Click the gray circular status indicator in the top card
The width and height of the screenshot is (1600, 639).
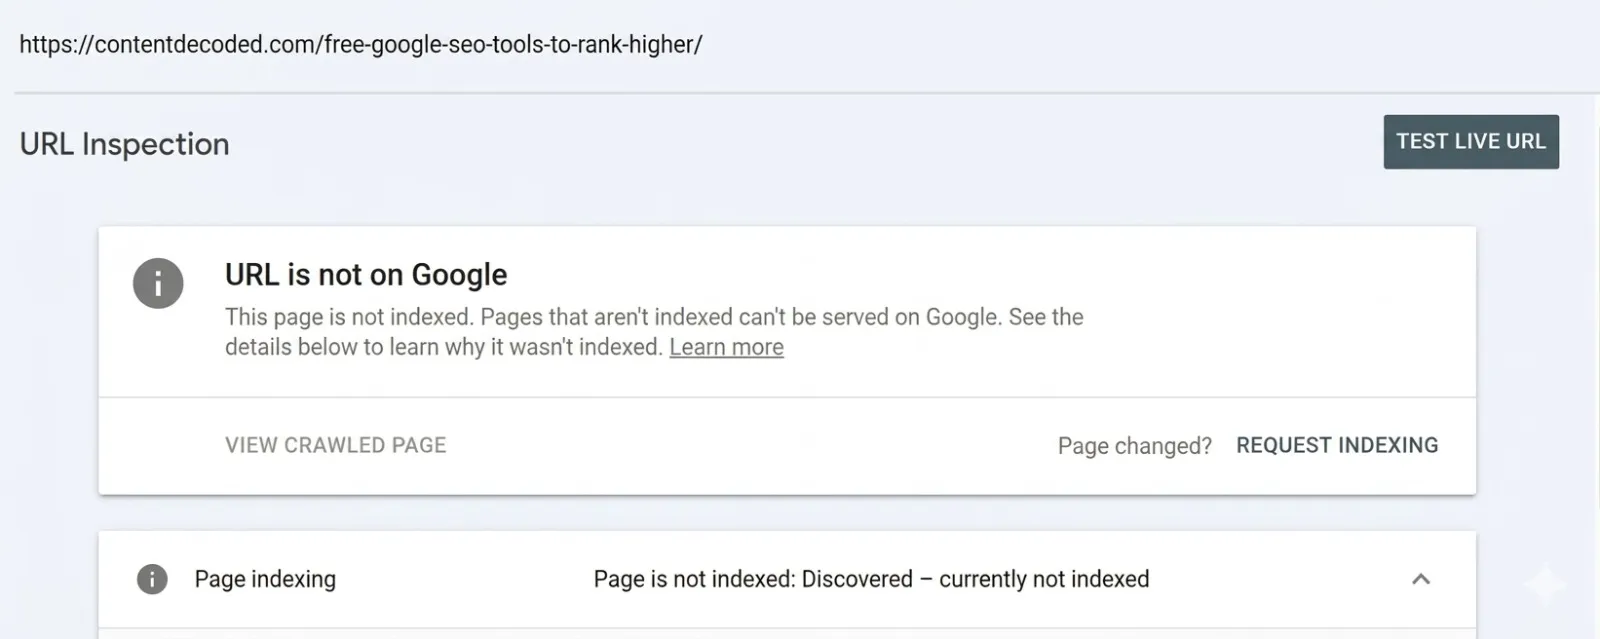158,283
